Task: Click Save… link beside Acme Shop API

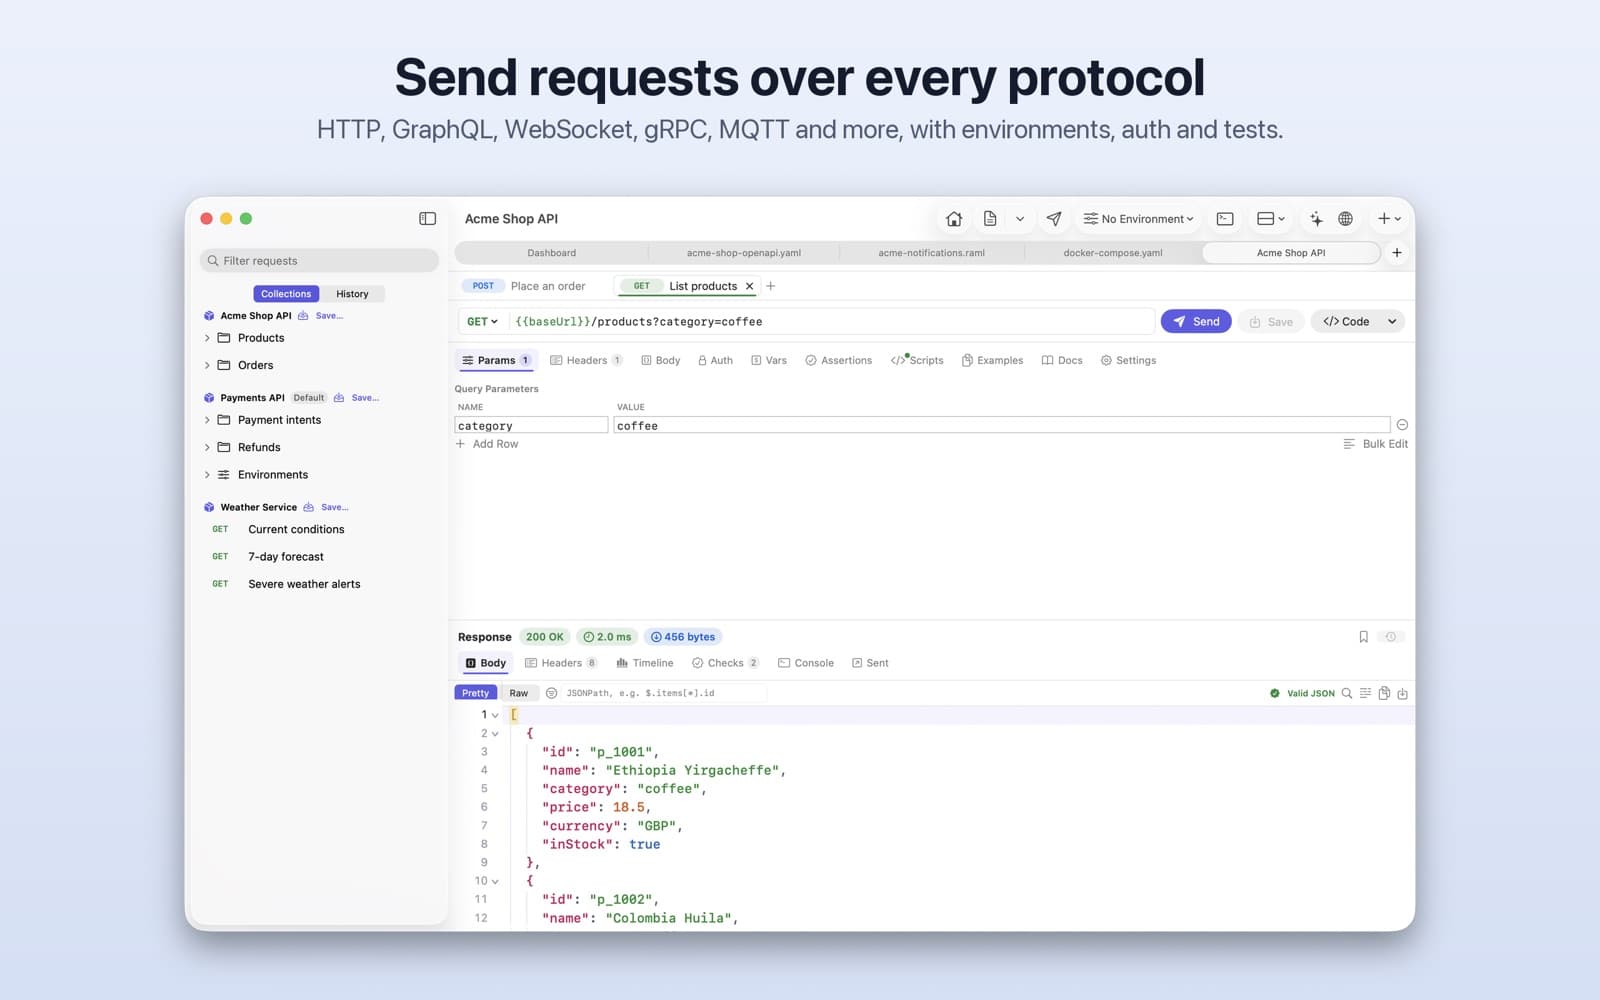Action: pos(329,316)
